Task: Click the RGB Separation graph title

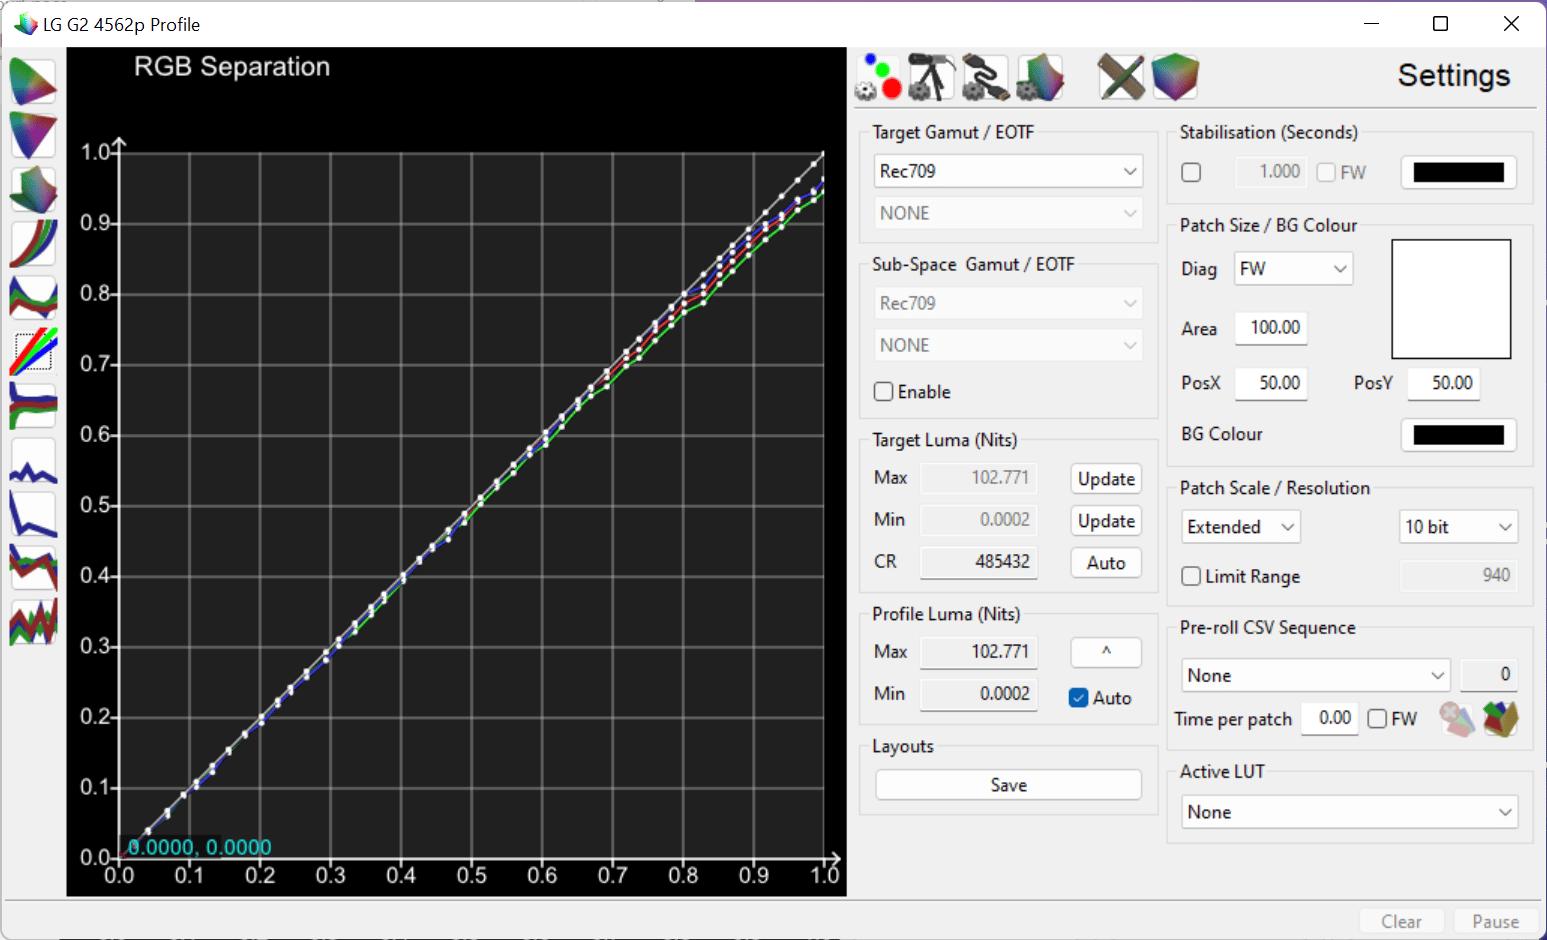Action: (232, 67)
